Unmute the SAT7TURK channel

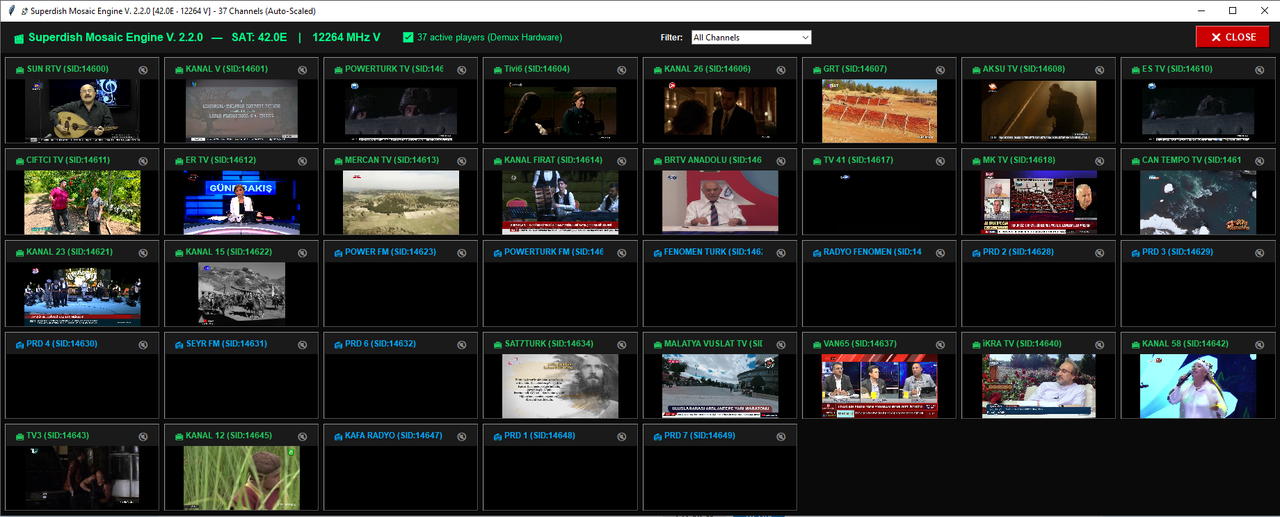point(621,344)
